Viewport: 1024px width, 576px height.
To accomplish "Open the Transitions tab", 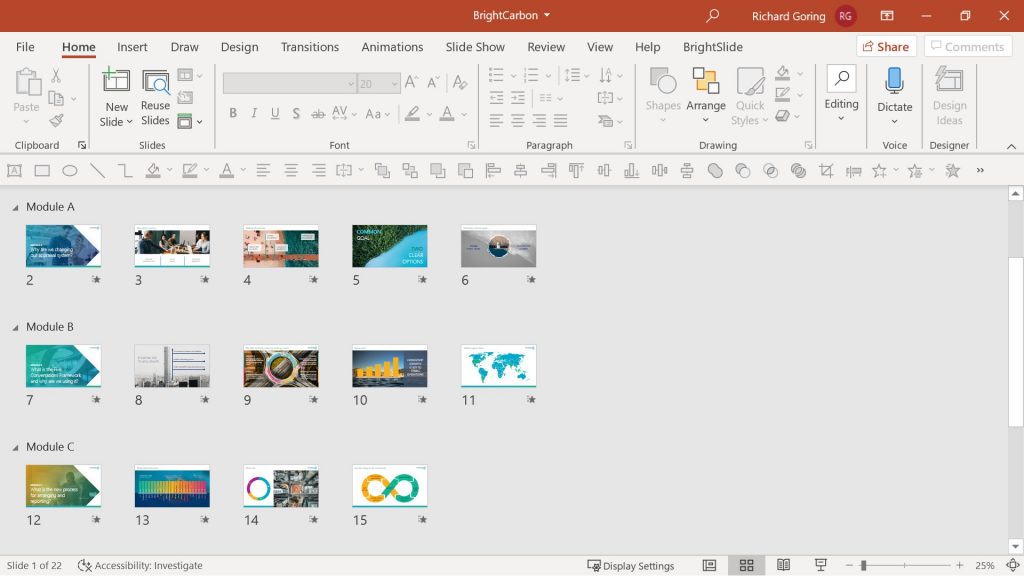I will click(x=309, y=46).
